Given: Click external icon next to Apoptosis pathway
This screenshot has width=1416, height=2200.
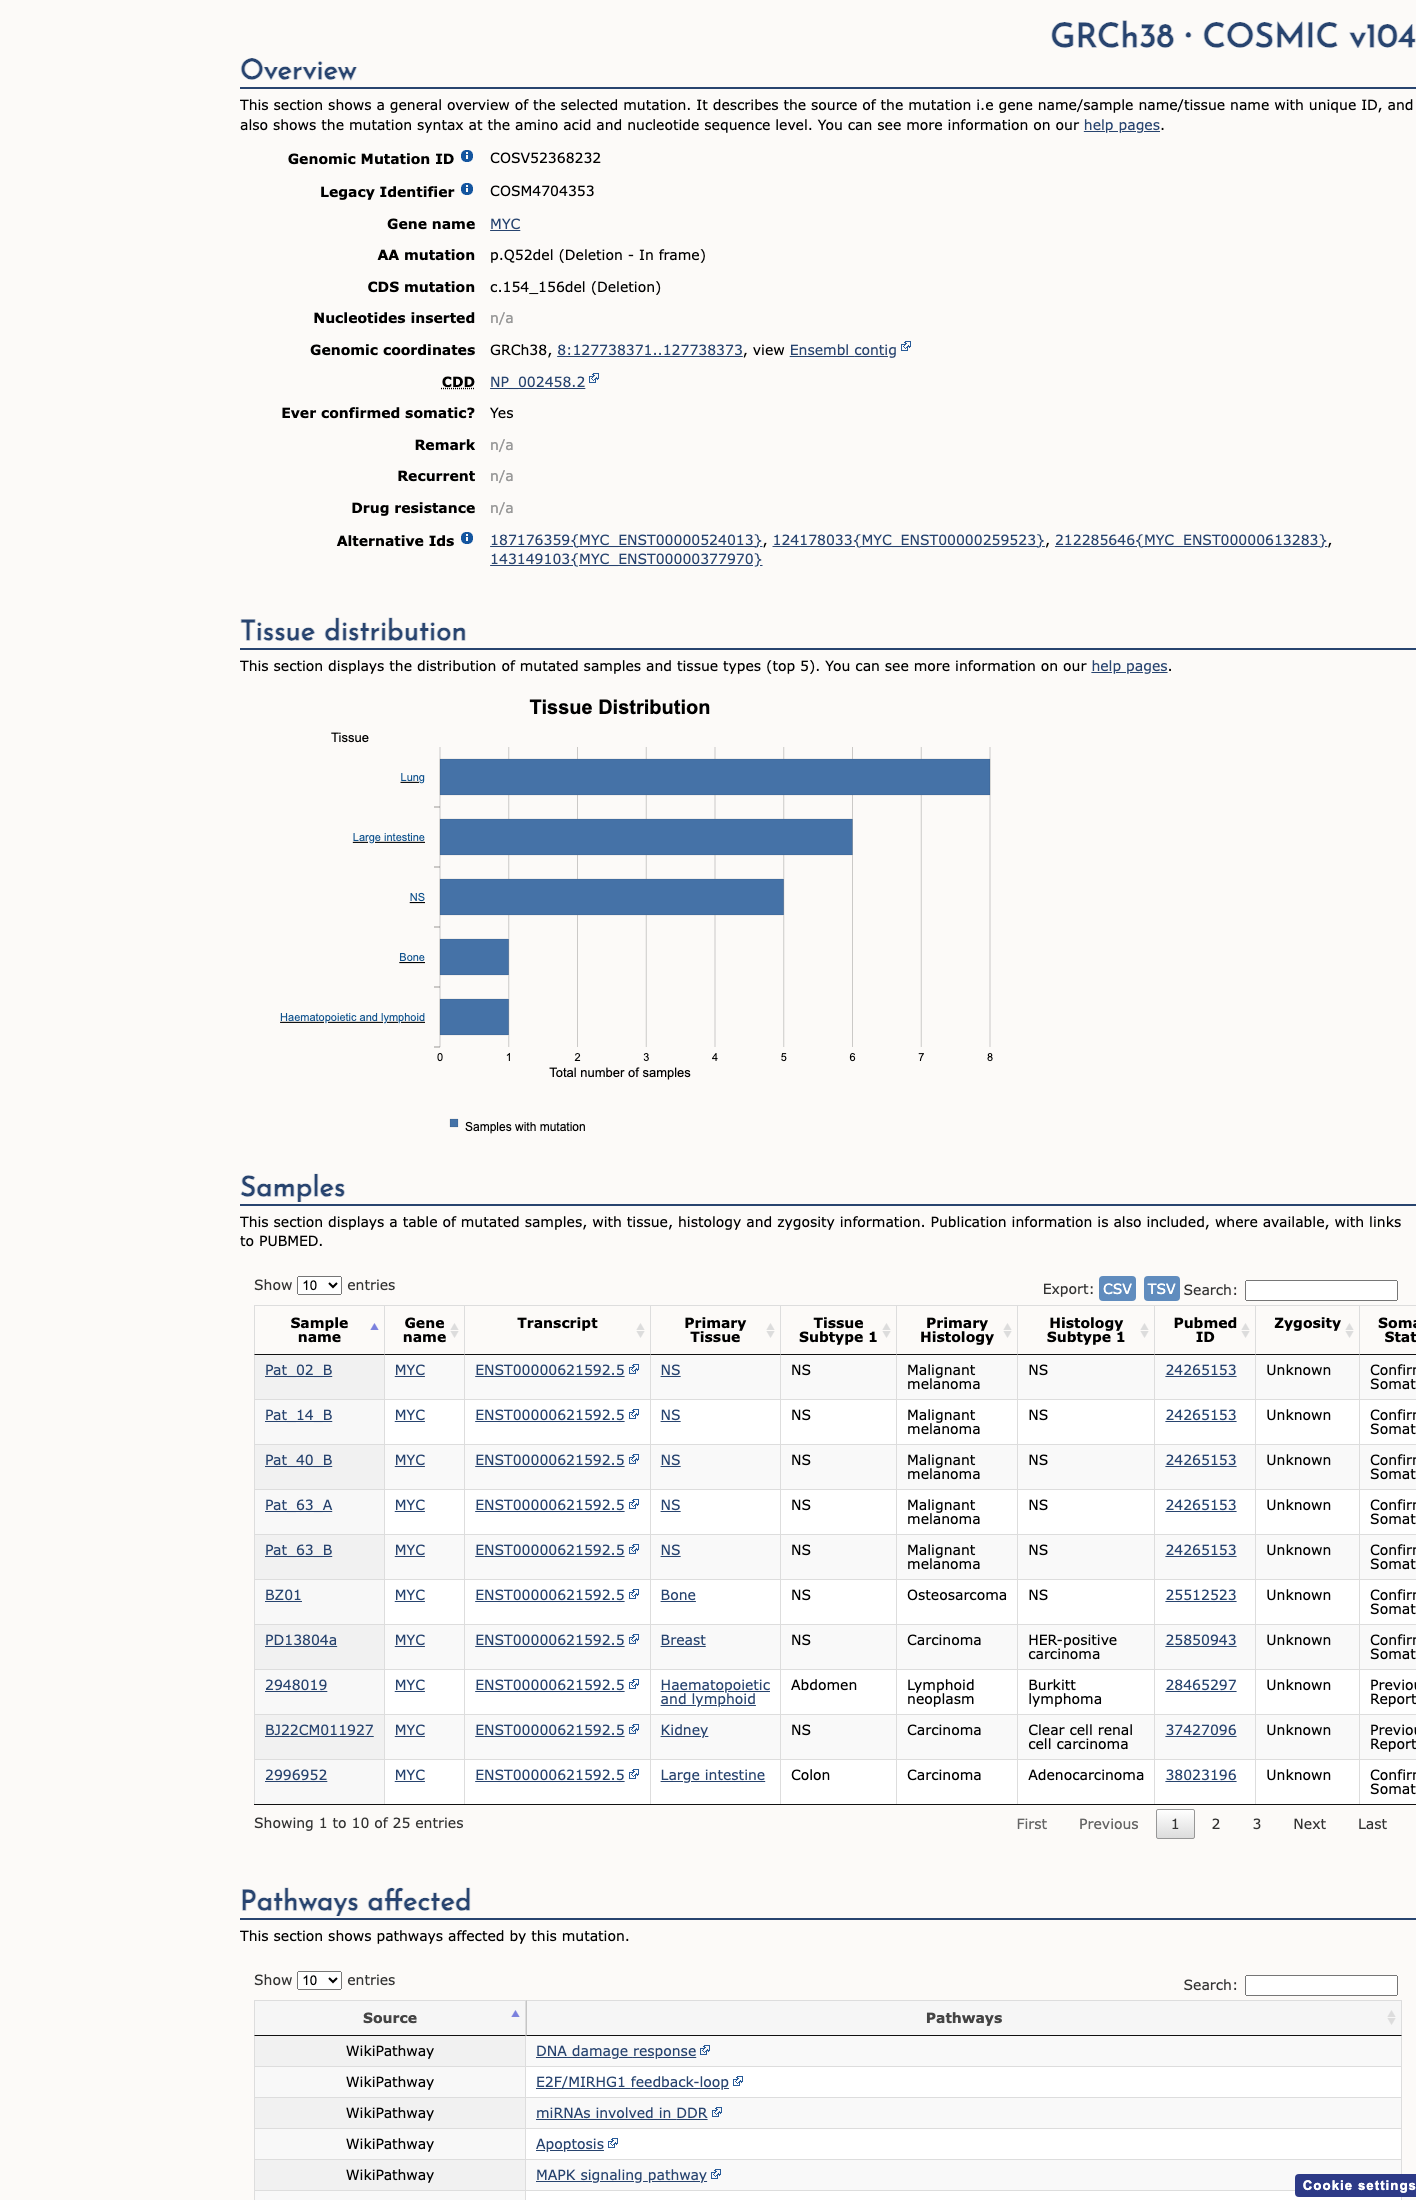Looking at the screenshot, I should point(613,2143).
